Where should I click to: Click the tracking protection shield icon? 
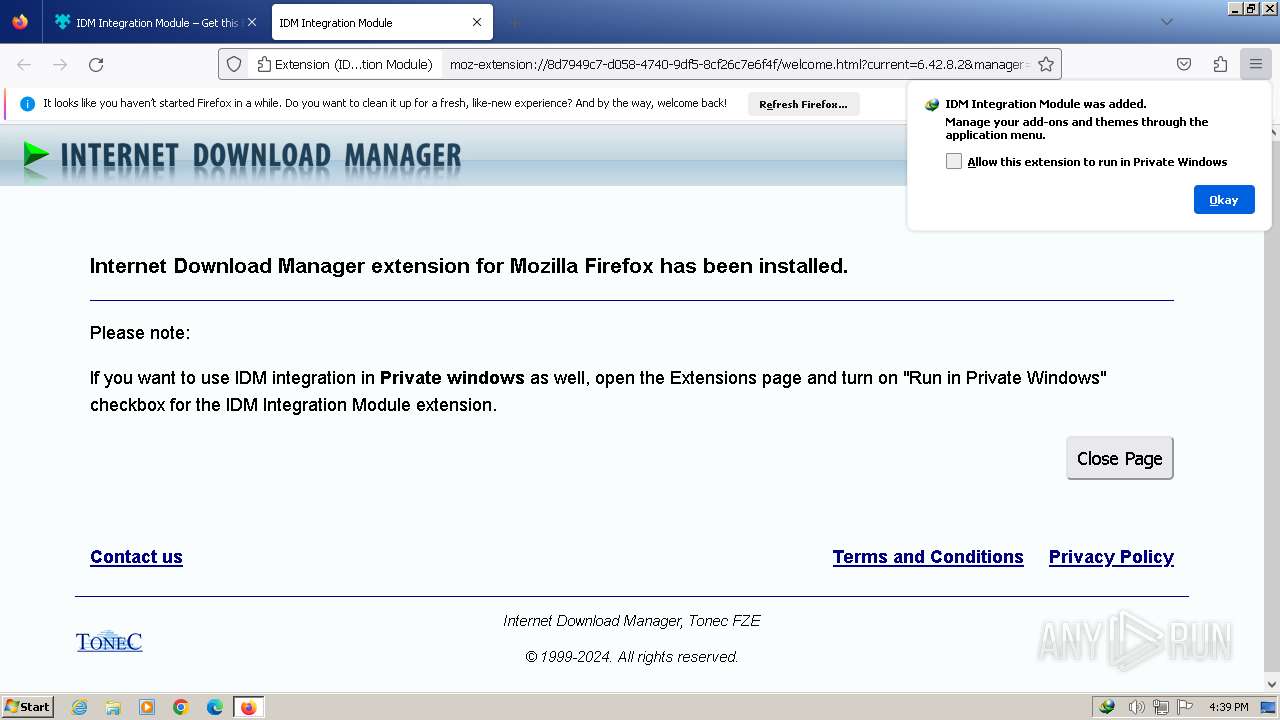click(x=234, y=64)
